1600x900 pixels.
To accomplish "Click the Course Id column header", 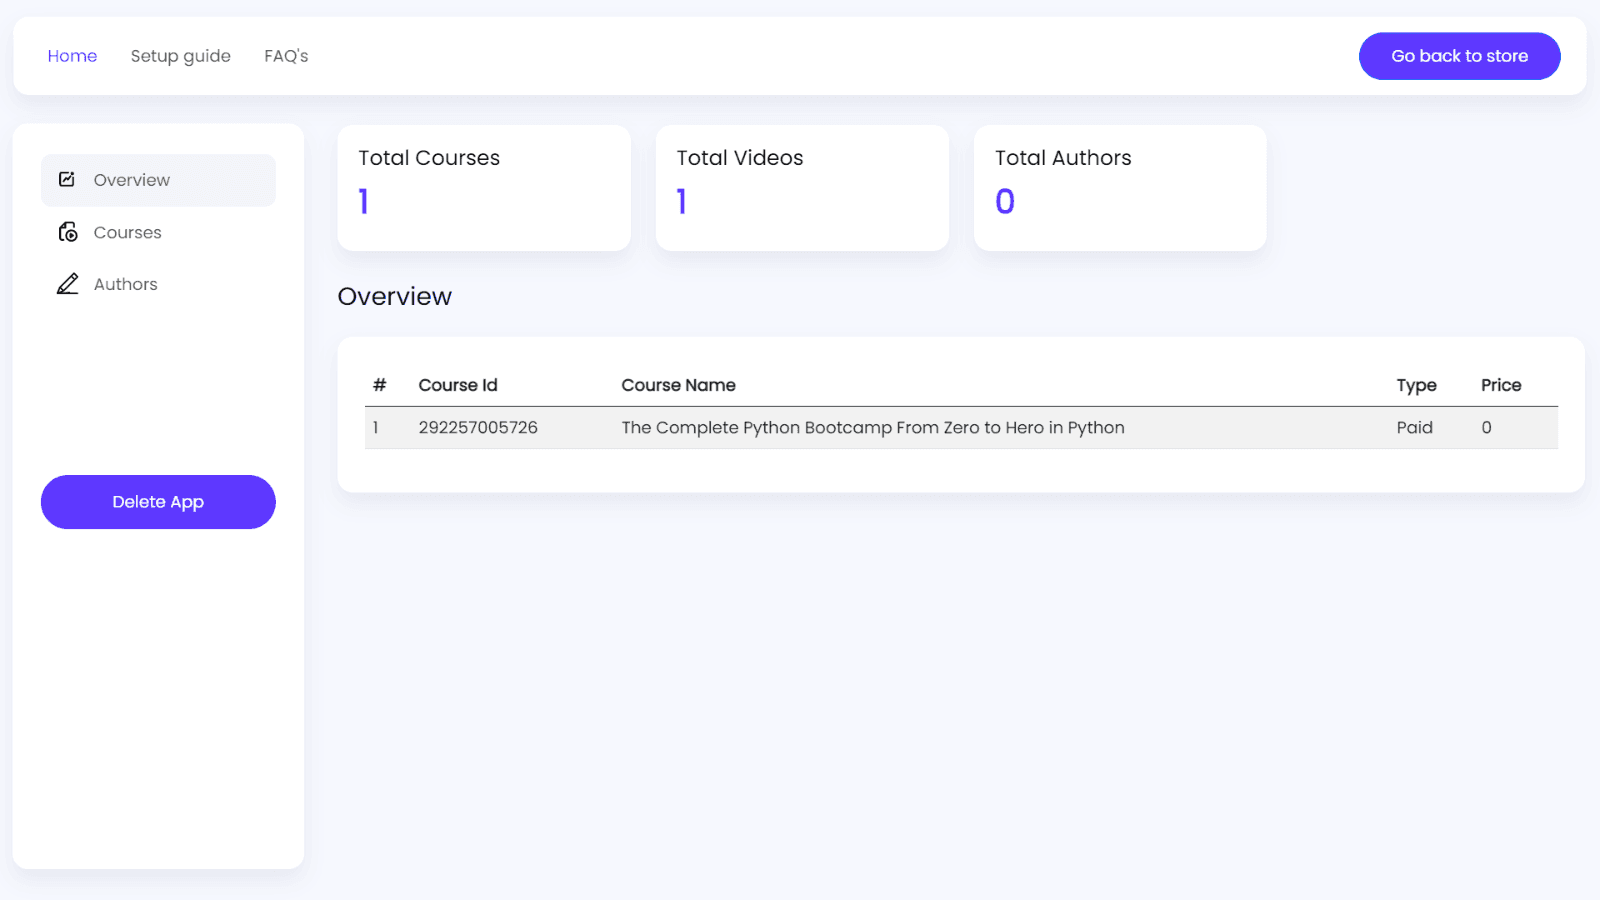I will pyautogui.click(x=457, y=385).
